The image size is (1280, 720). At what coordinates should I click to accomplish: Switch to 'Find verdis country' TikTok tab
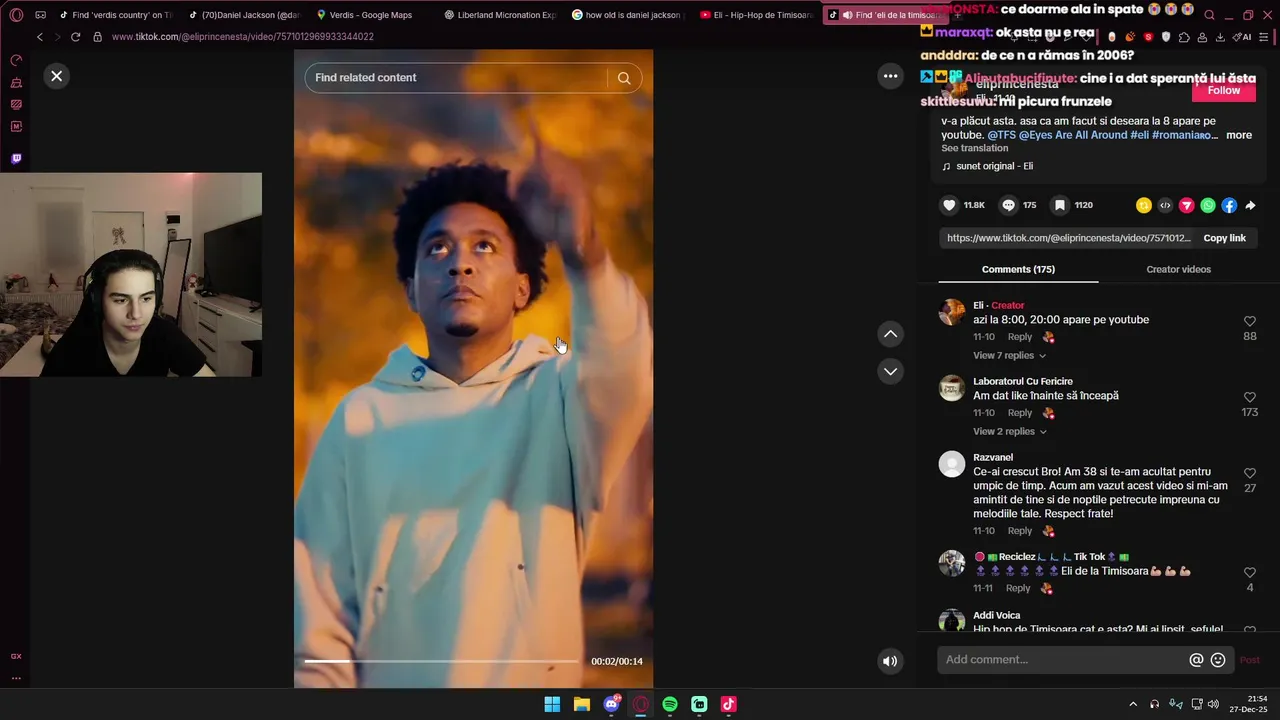[x=115, y=15]
